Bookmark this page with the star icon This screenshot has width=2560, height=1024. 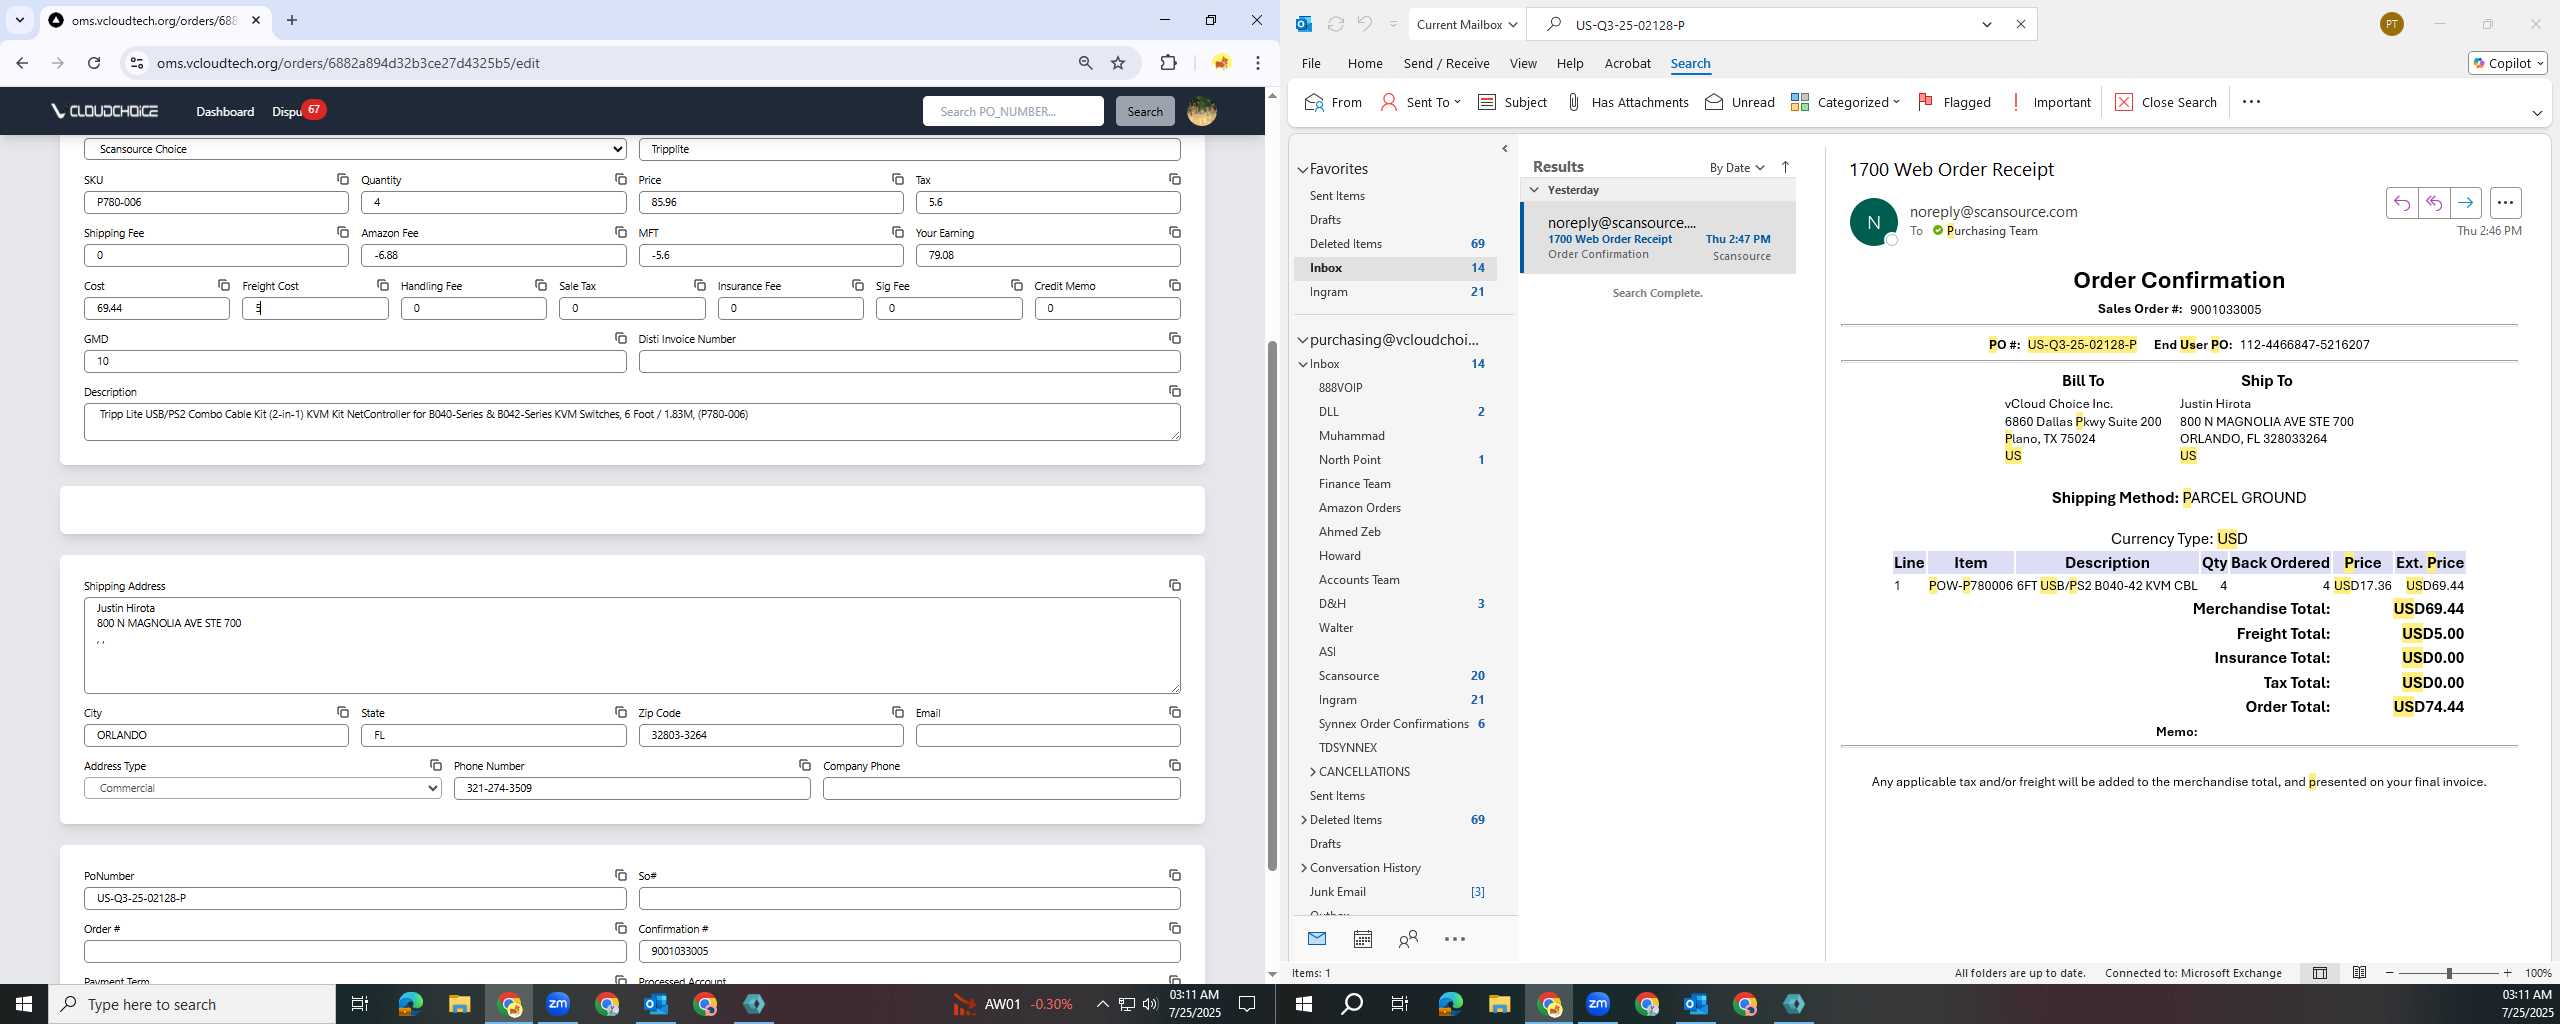[1118, 63]
